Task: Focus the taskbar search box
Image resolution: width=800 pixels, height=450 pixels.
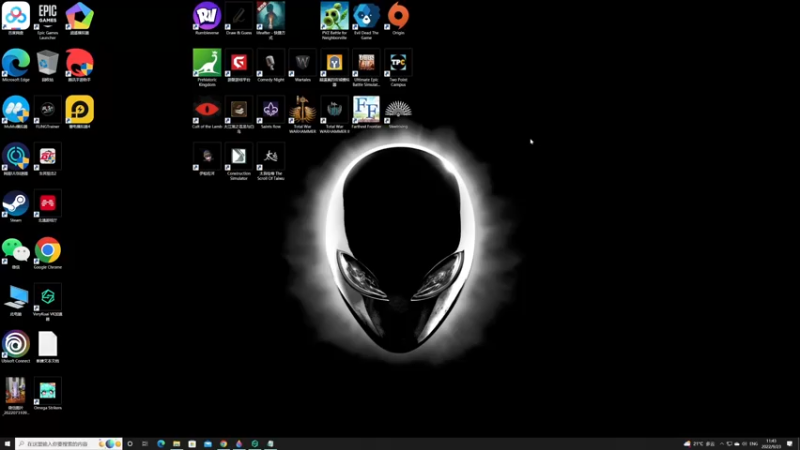Action: pyautogui.click(x=69, y=444)
